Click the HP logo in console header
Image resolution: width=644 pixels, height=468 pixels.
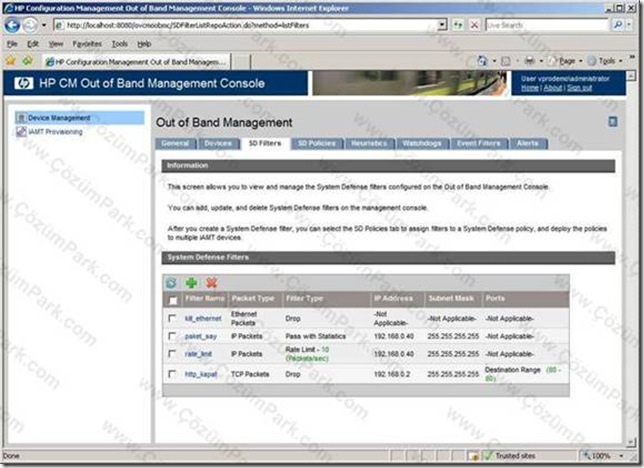23,83
